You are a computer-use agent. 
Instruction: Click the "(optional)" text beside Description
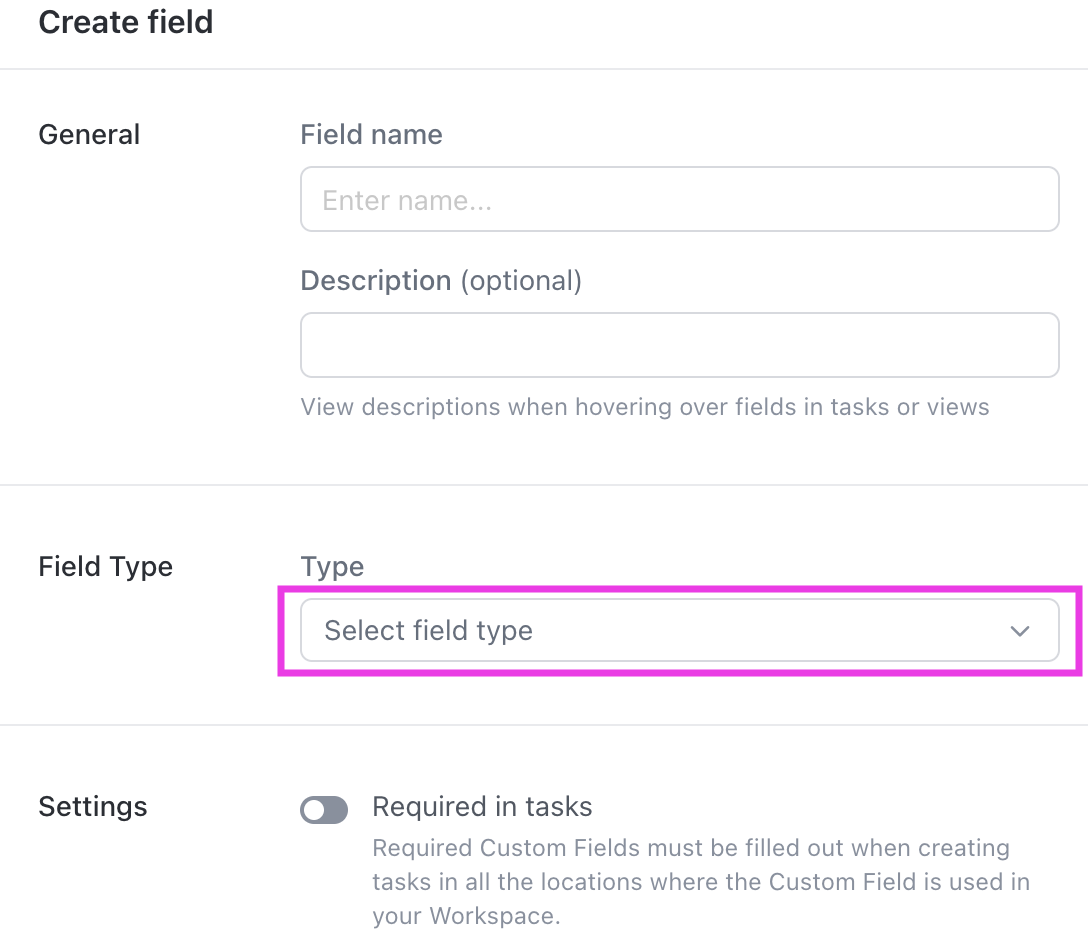(x=521, y=281)
